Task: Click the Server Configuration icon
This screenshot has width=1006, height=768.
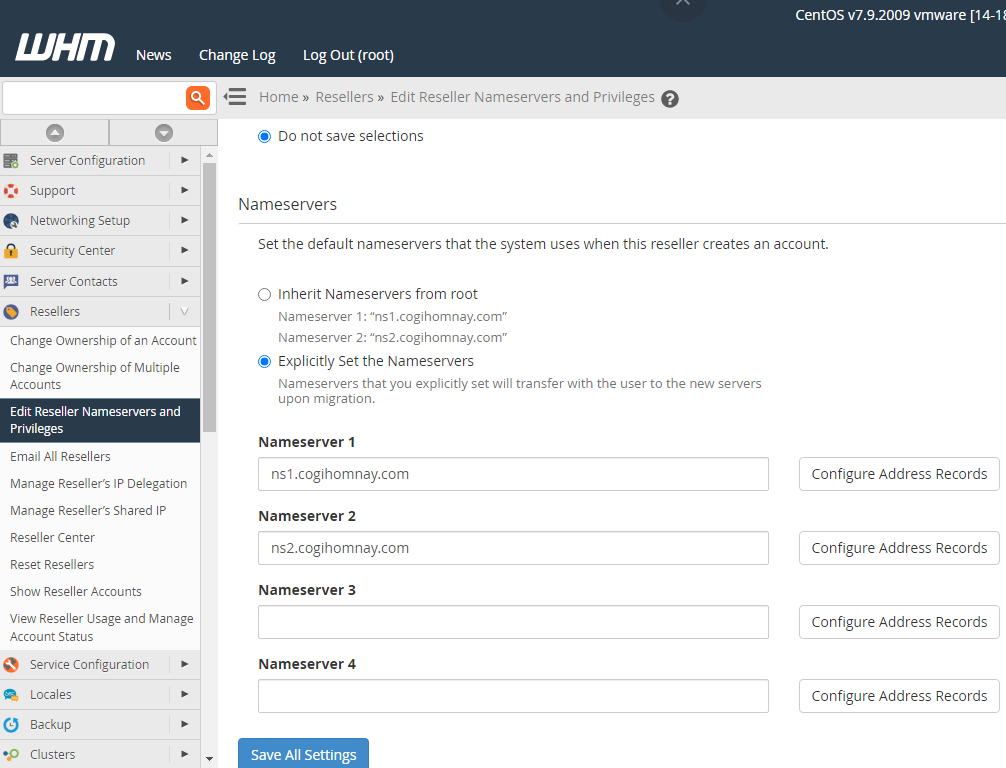Action: point(11,161)
